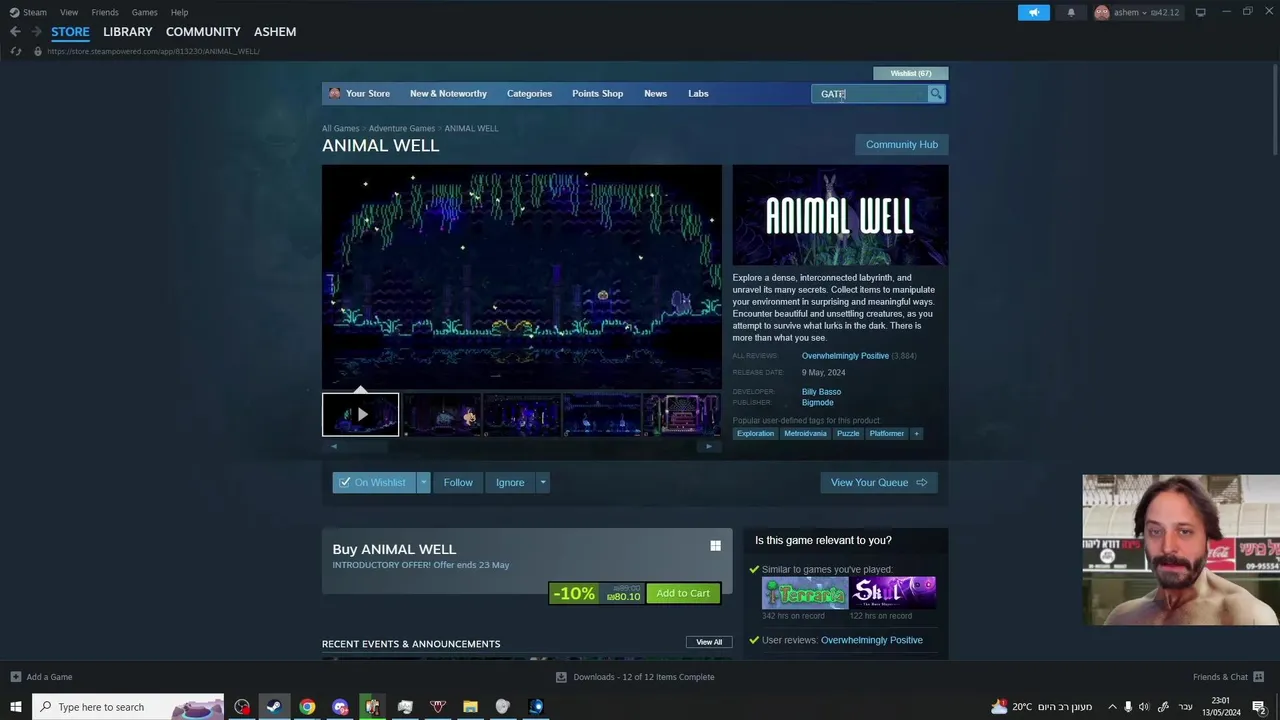Open the Steam menu

click(x=28, y=12)
